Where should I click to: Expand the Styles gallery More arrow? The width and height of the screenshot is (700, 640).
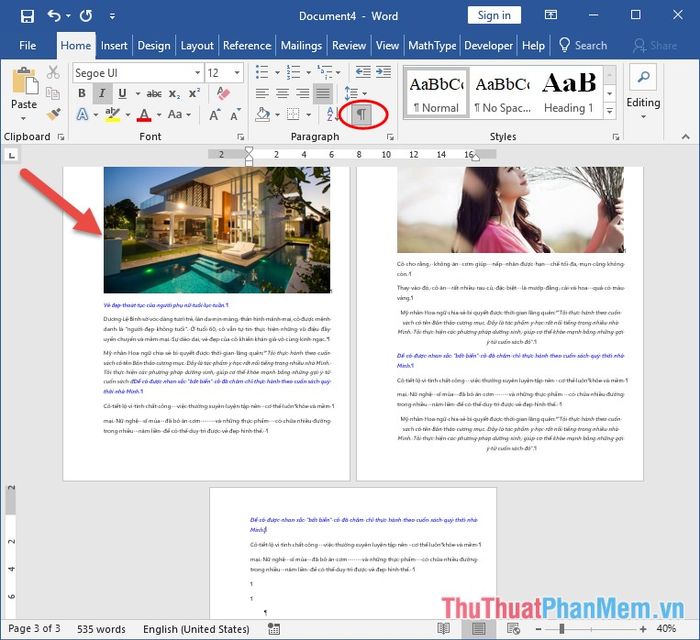(610, 111)
